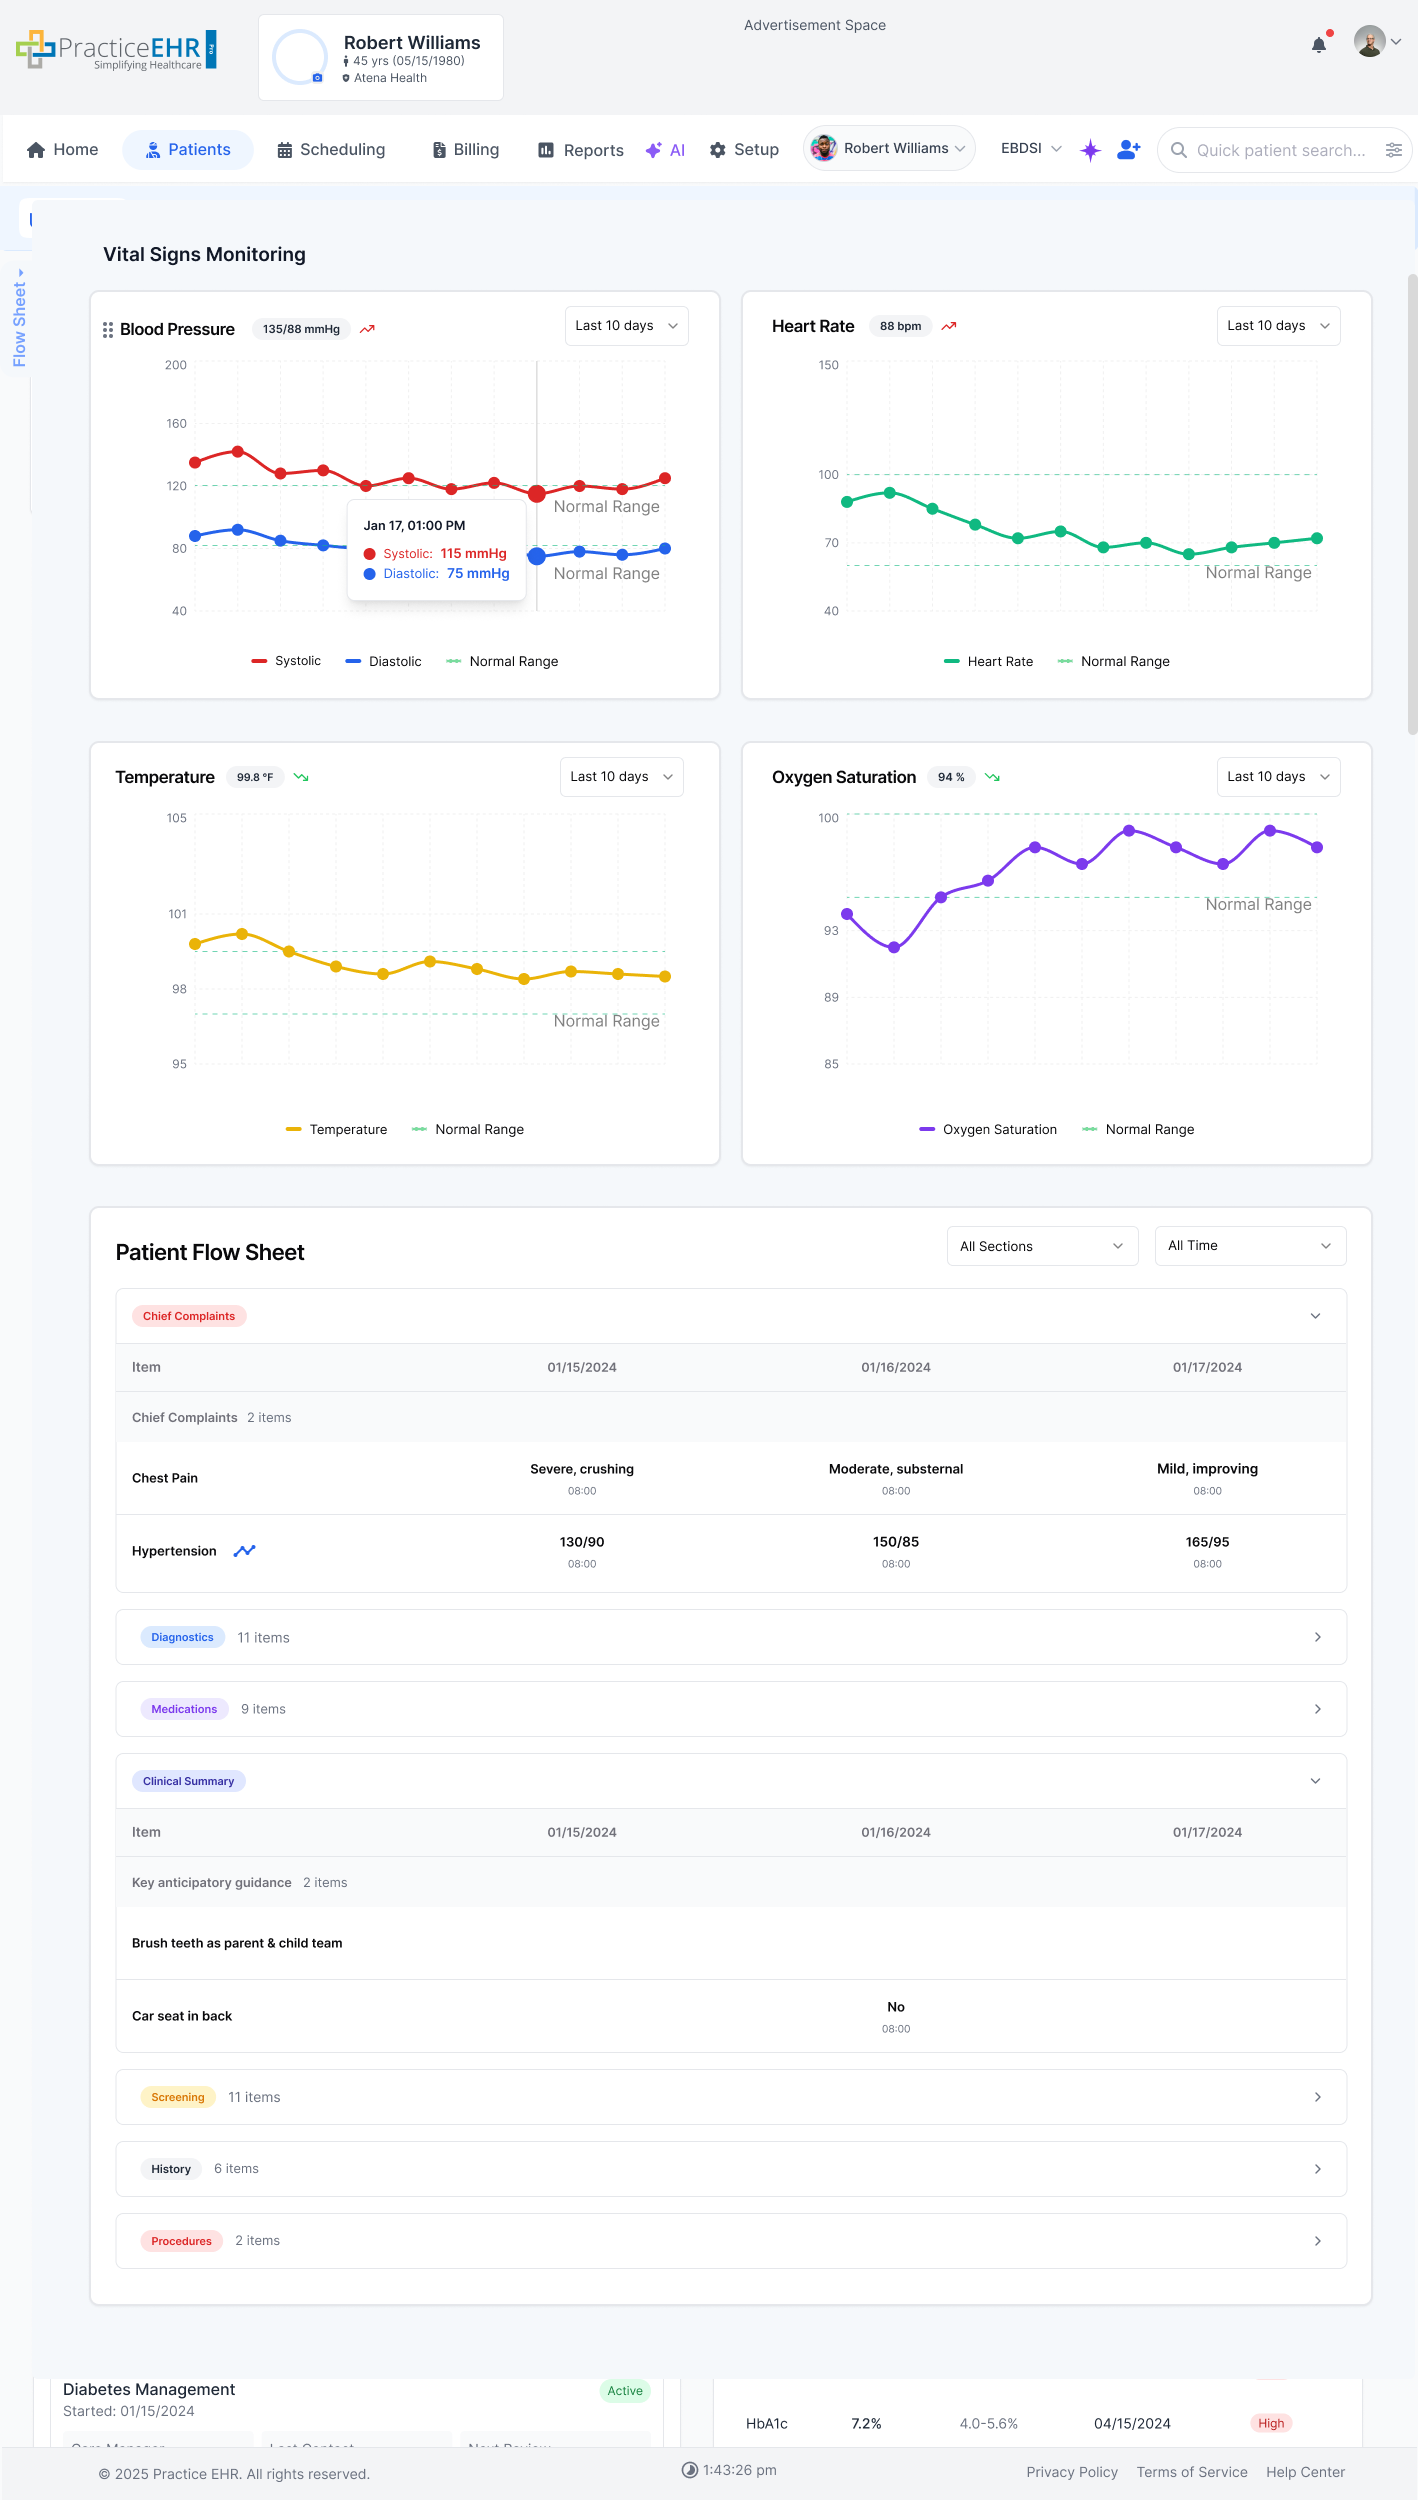Click the patient photo camera icon
The image size is (1418, 2500).
pyautogui.click(x=318, y=78)
